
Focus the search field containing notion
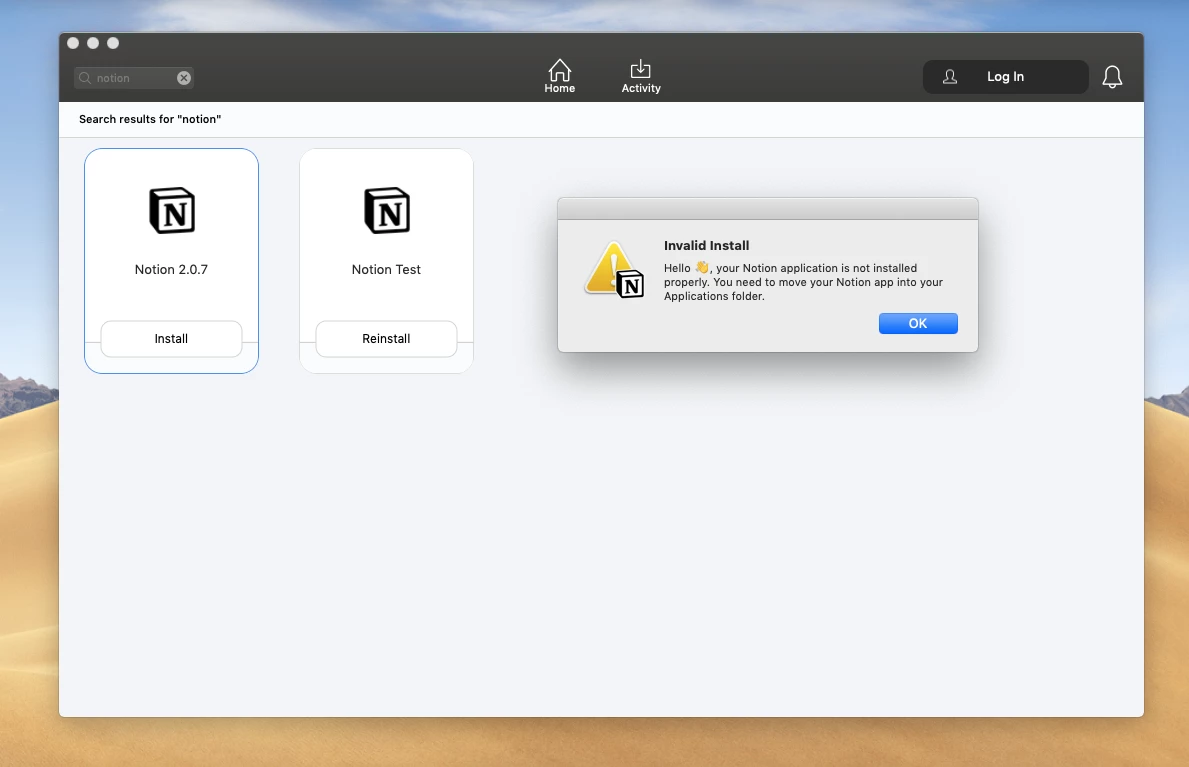(x=134, y=77)
